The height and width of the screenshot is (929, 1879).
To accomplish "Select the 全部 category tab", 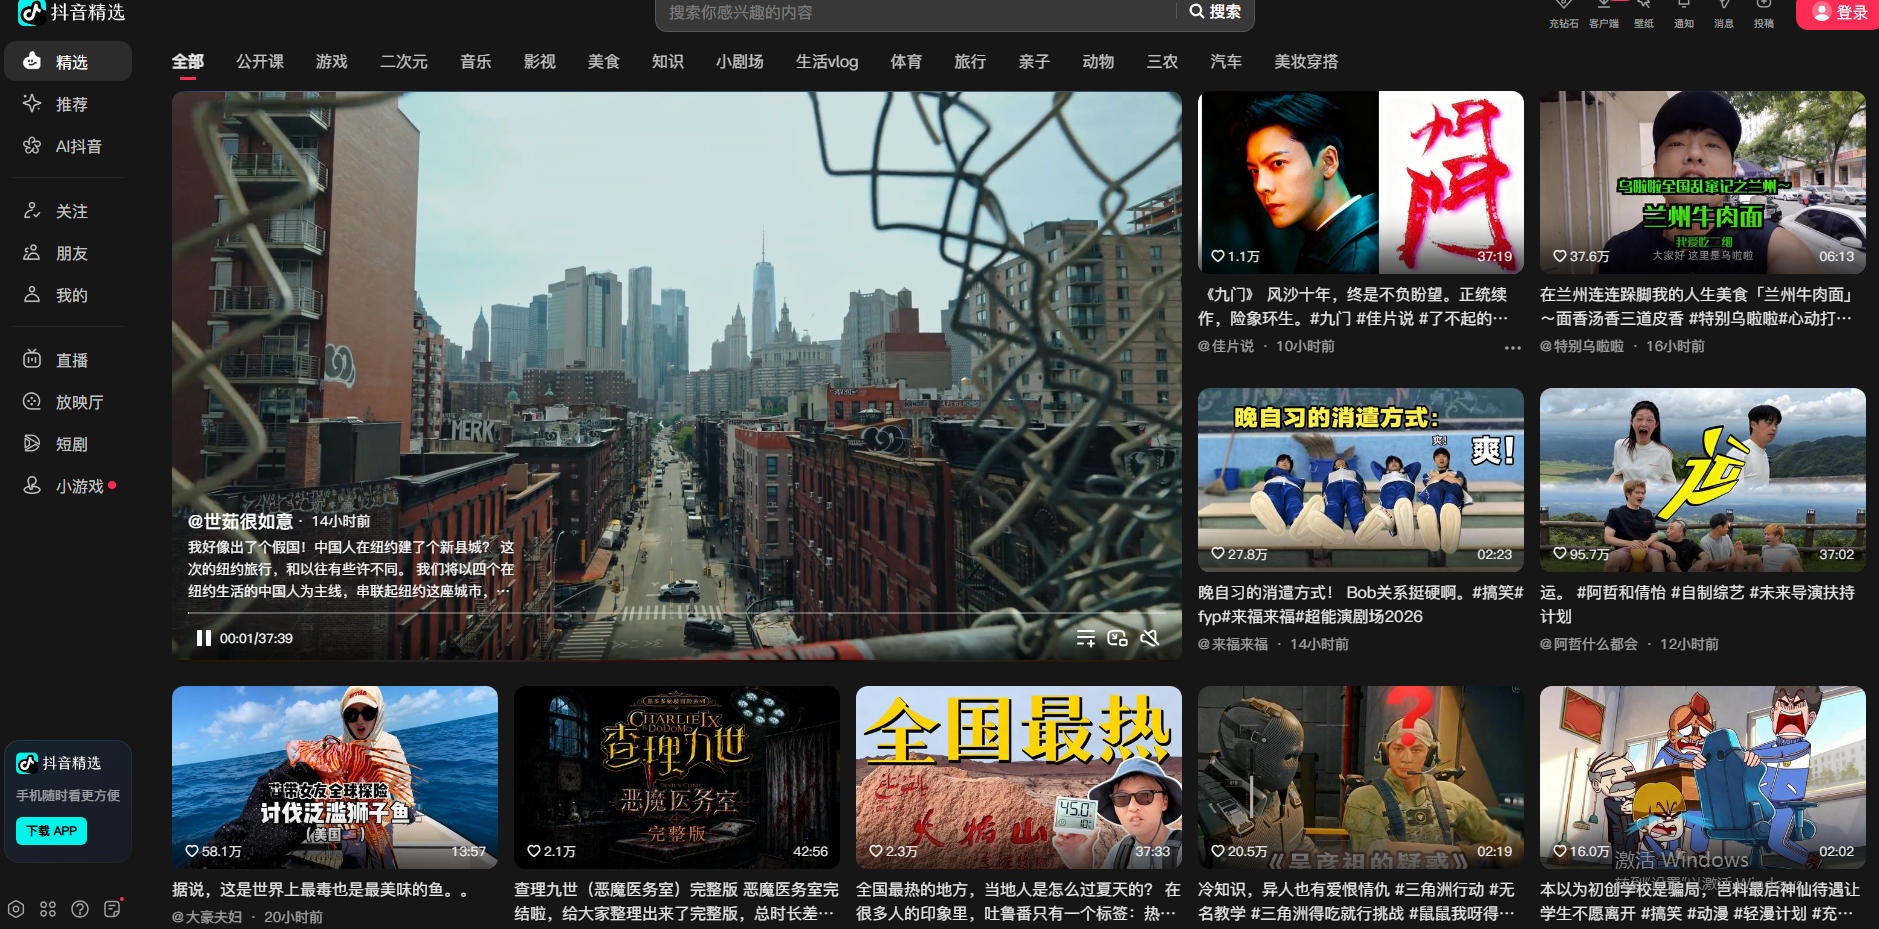I will pos(188,62).
